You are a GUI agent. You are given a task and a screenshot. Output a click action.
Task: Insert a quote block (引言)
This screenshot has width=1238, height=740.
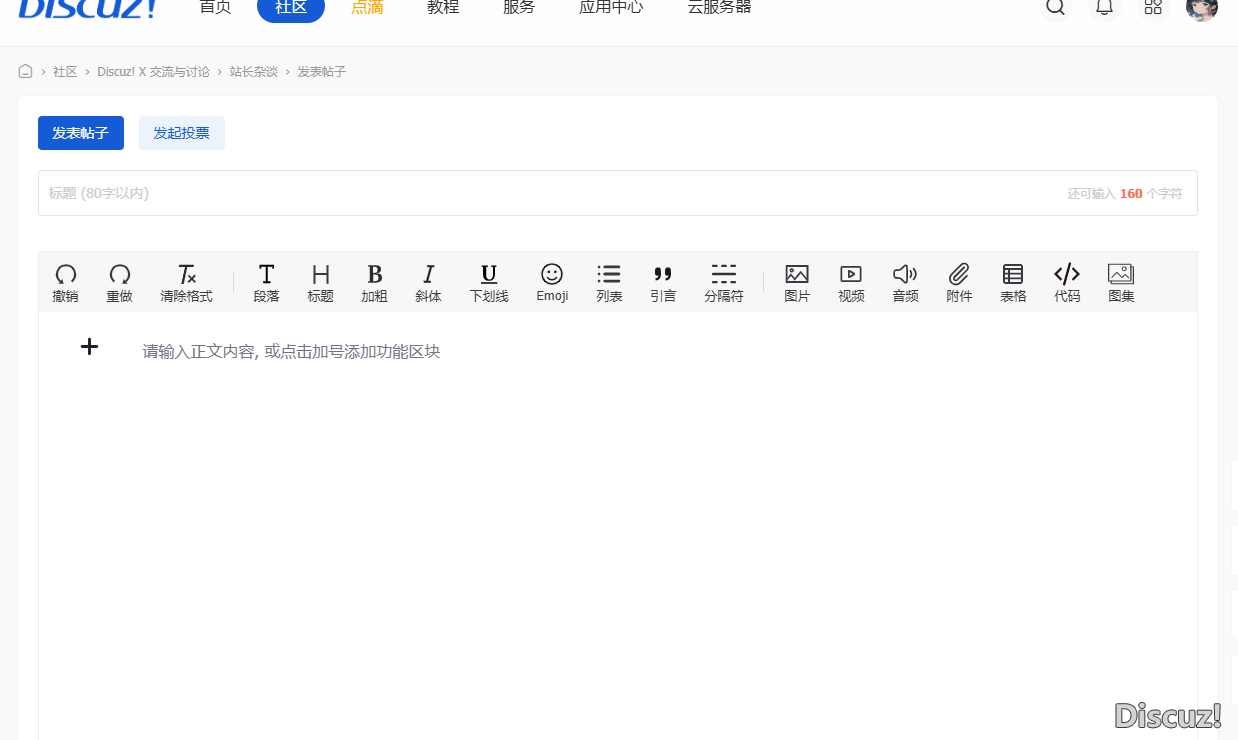(x=663, y=282)
